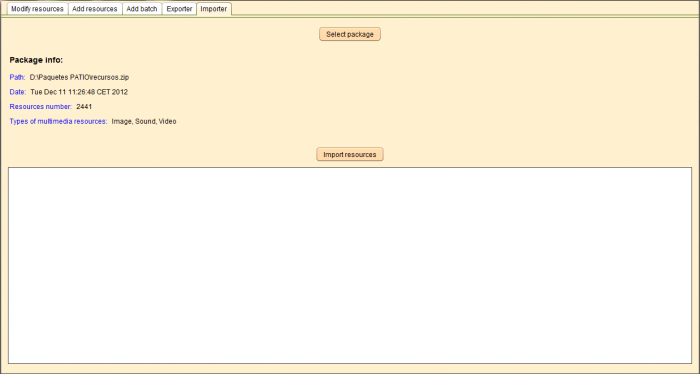The width and height of the screenshot is (700, 374).
Task: Click the blue Date label
Action: tap(18, 92)
